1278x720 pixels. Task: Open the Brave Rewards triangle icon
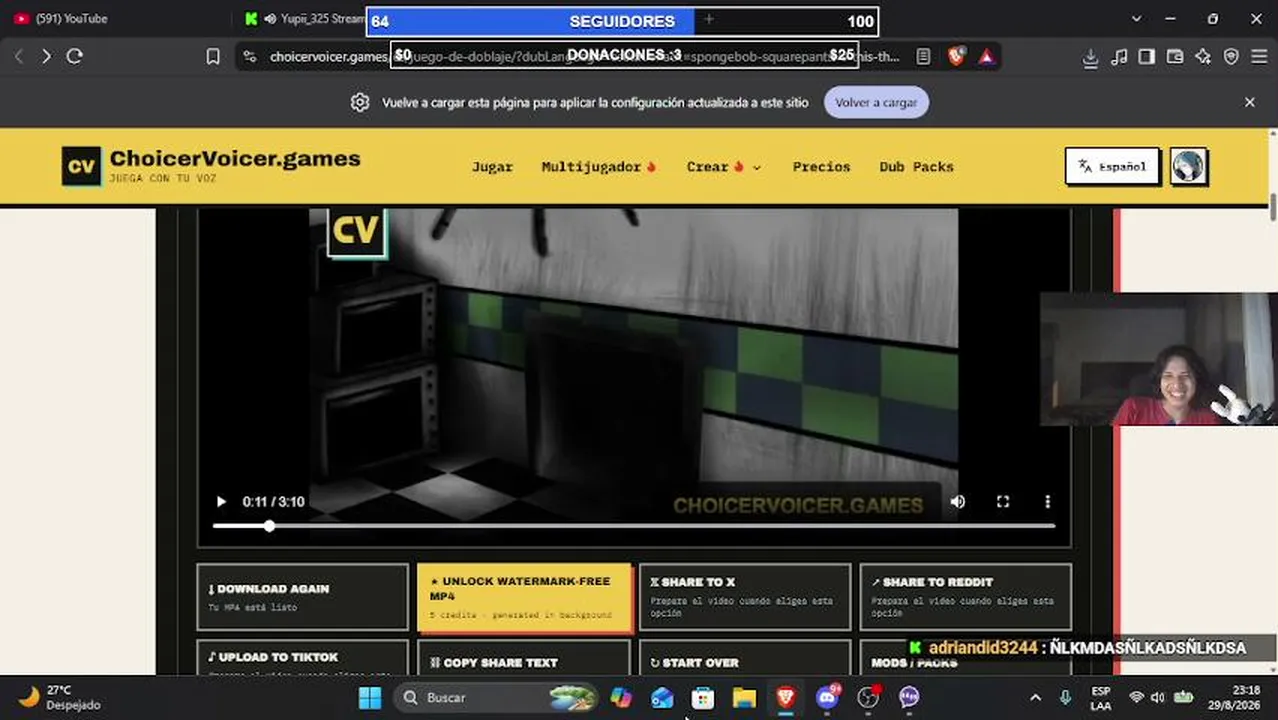(x=986, y=57)
